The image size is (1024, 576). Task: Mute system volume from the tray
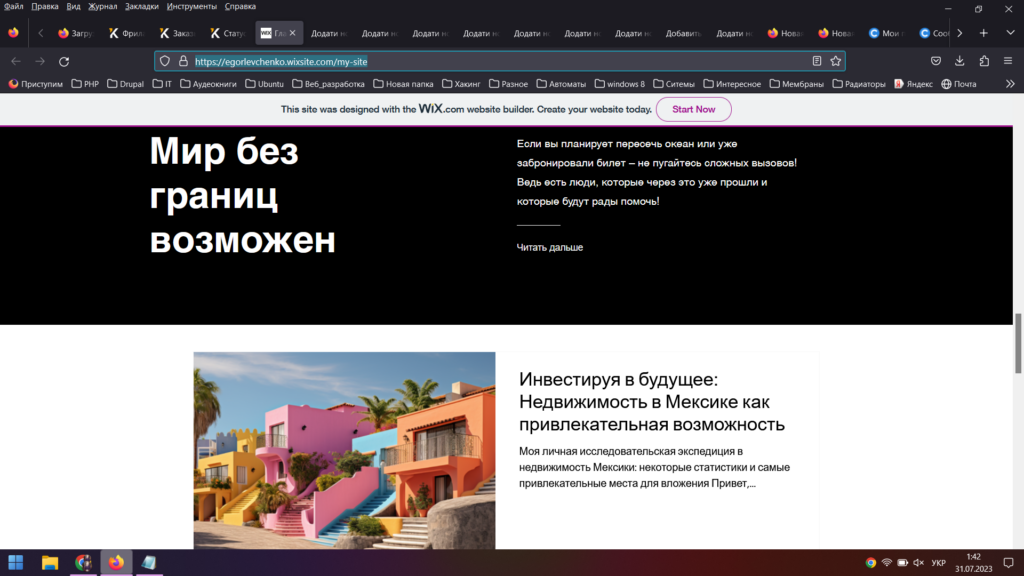point(919,563)
